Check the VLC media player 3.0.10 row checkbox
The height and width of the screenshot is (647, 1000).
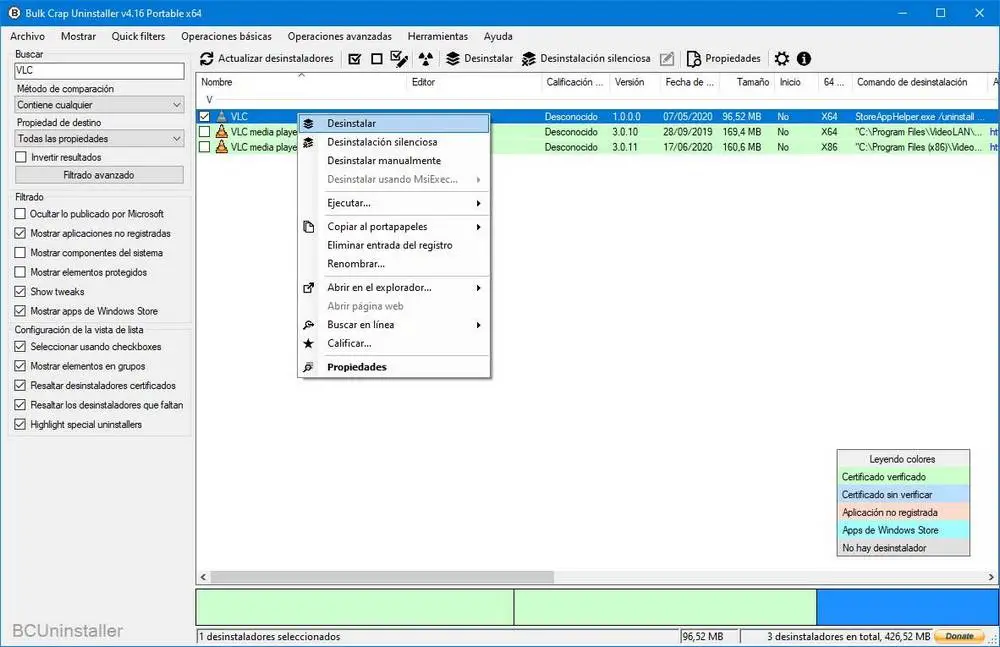[x=204, y=131]
